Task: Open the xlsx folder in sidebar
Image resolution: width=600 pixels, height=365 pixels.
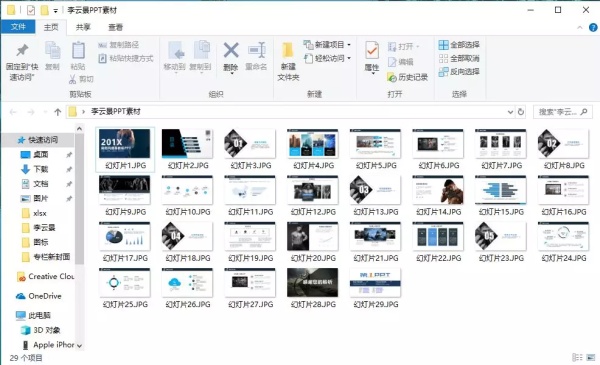Action: pyautogui.click(x=34, y=213)
